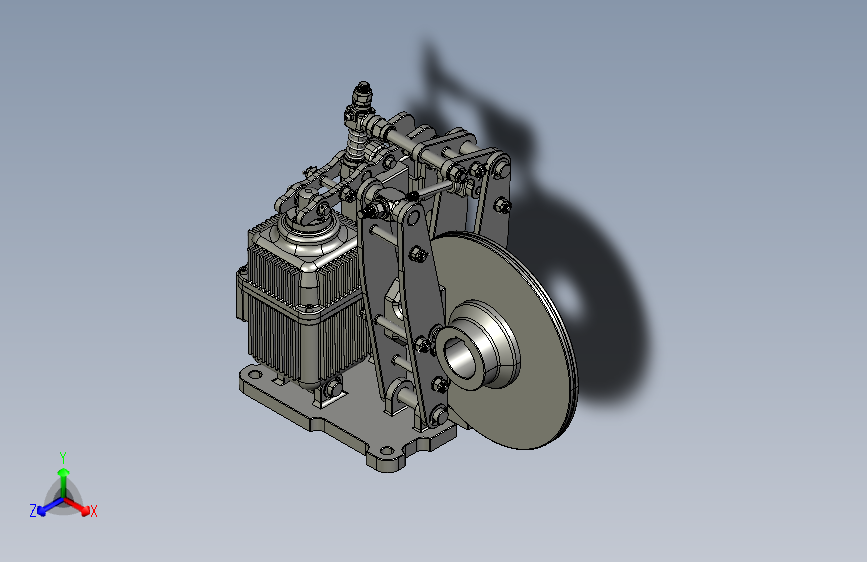Viewport: 867px width, 562px height.
Task: Select the hub bore at the disc center
Action: coord(458,357)
